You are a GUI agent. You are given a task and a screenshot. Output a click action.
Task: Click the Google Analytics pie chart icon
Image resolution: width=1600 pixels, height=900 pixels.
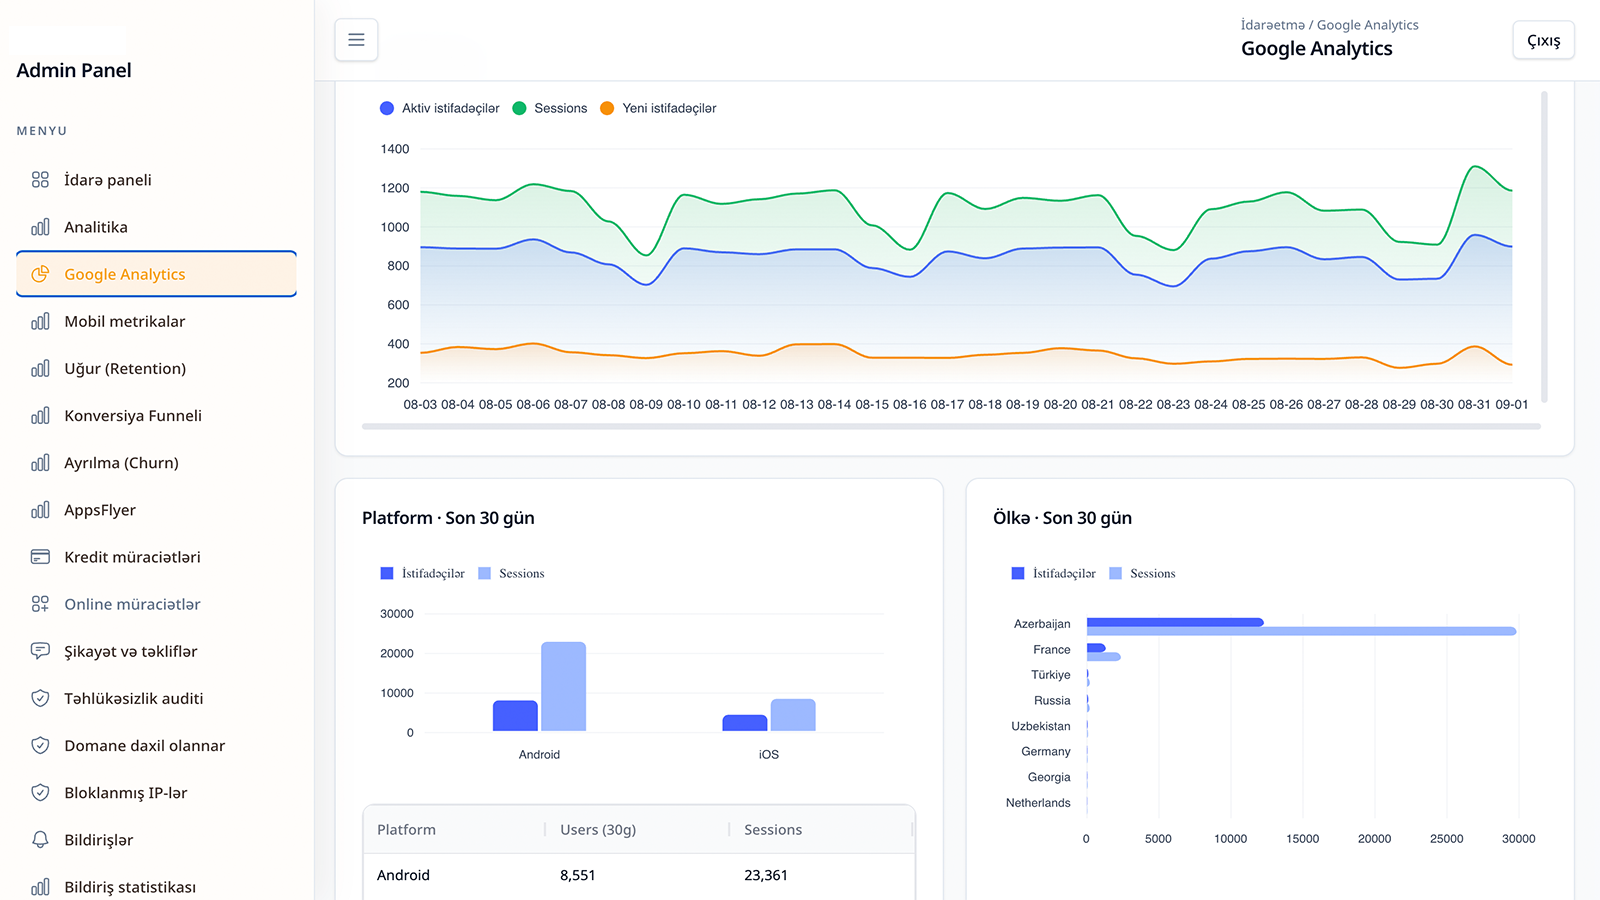(40, 274)
